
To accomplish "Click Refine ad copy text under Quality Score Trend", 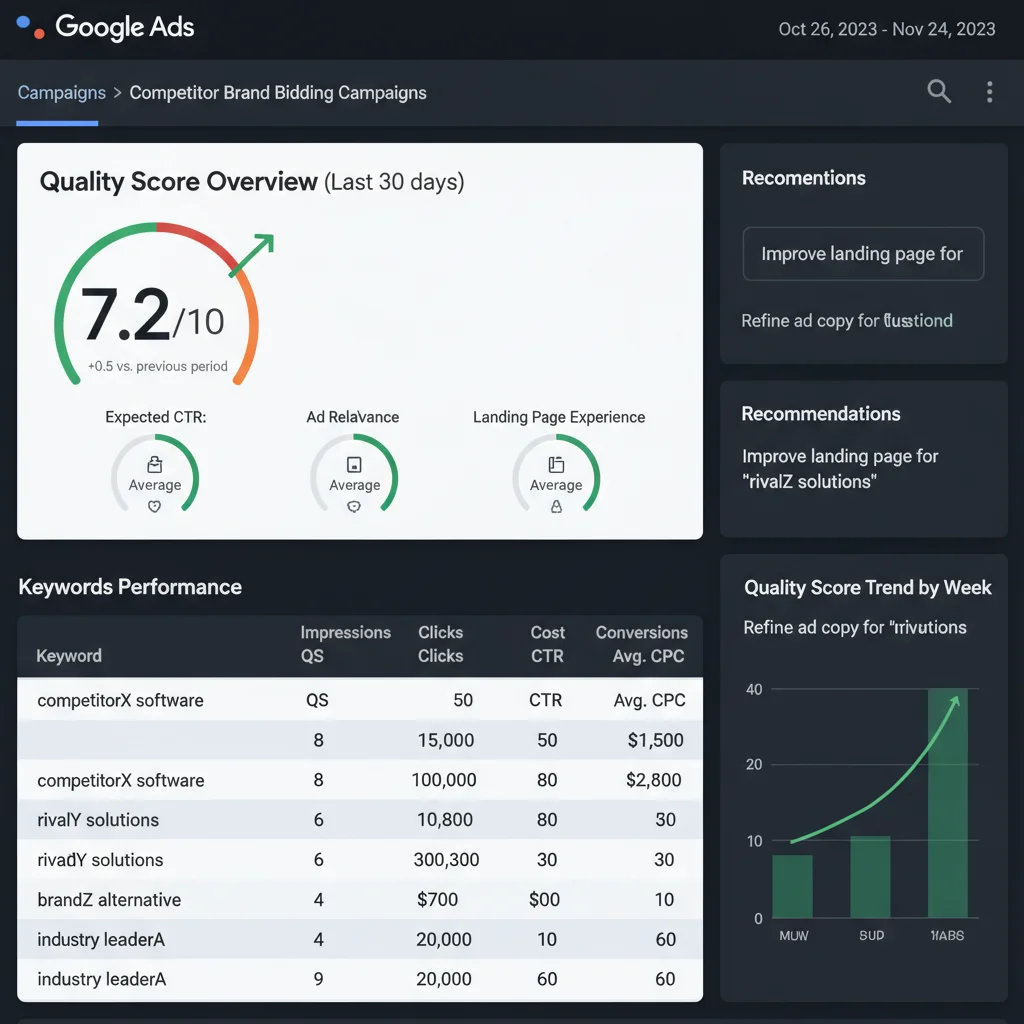I will pyautogui.click(x=855, y=627).
